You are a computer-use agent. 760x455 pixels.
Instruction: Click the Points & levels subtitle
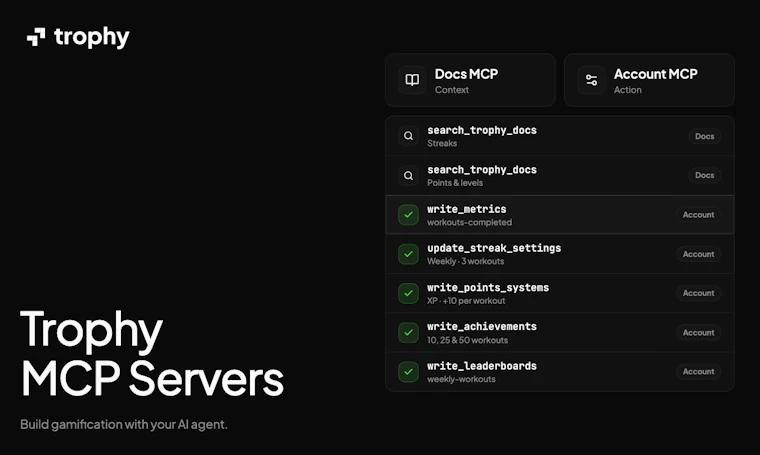click(455, 183)
